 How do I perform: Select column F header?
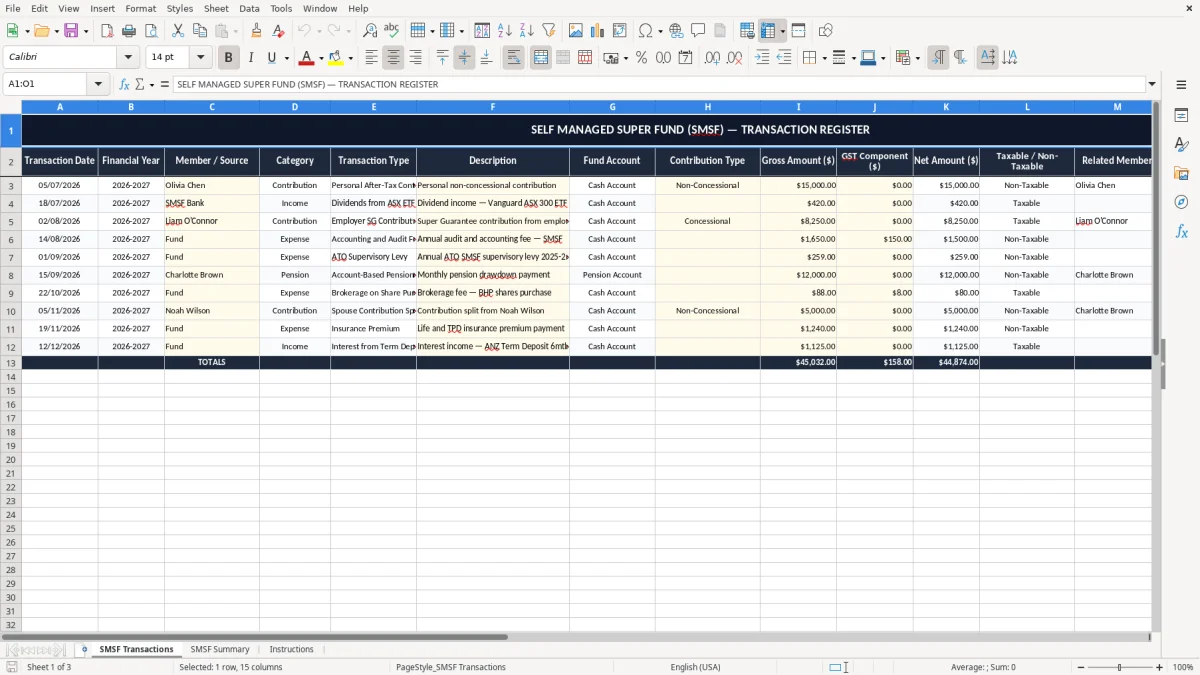tap(493, 106)
